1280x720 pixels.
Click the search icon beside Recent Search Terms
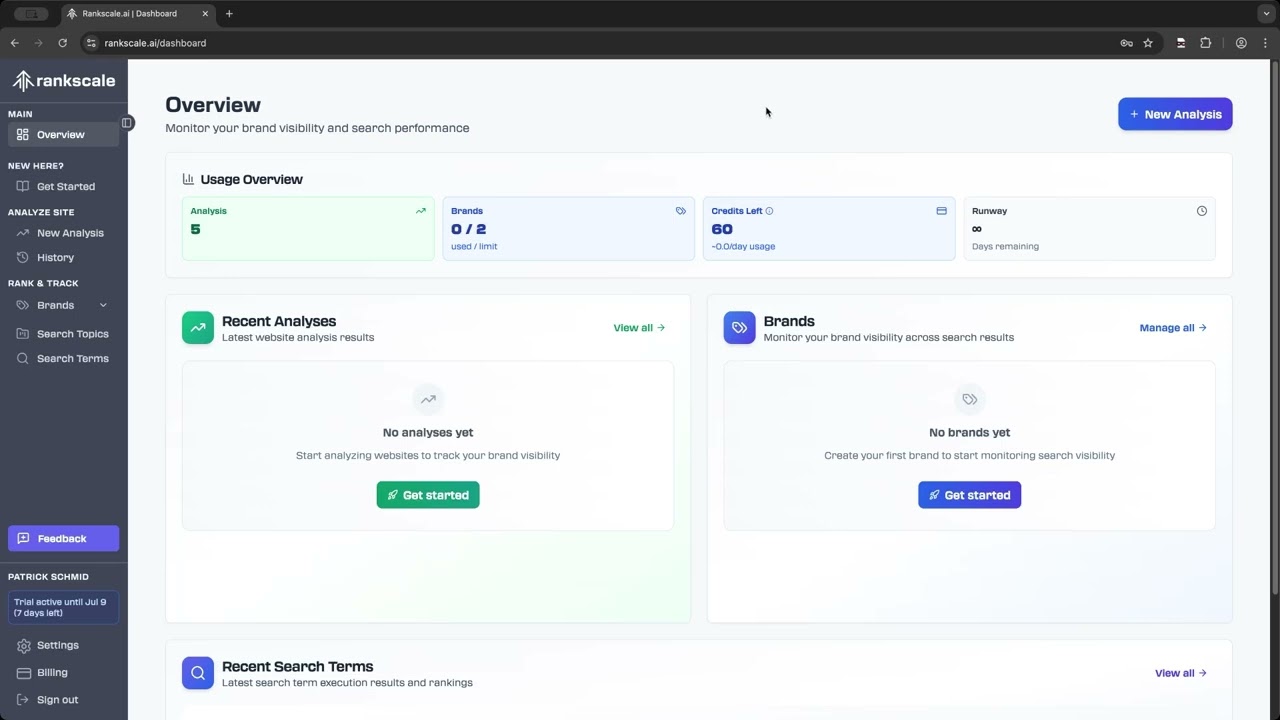tap(197, 672)
